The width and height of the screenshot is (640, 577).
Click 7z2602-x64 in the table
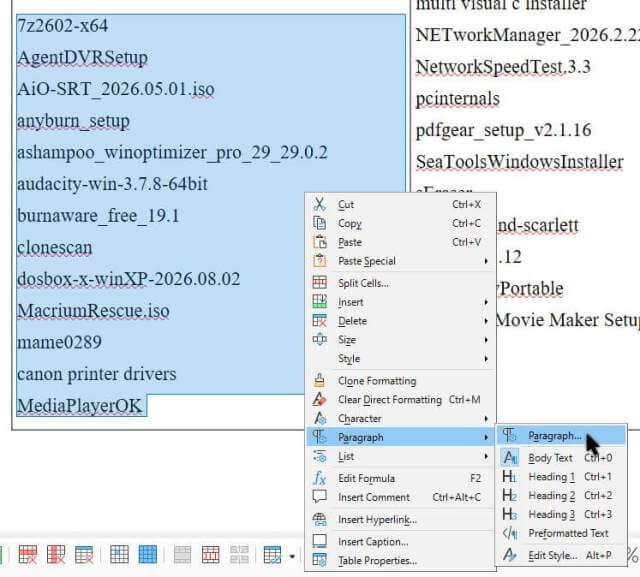pos(62,26)
